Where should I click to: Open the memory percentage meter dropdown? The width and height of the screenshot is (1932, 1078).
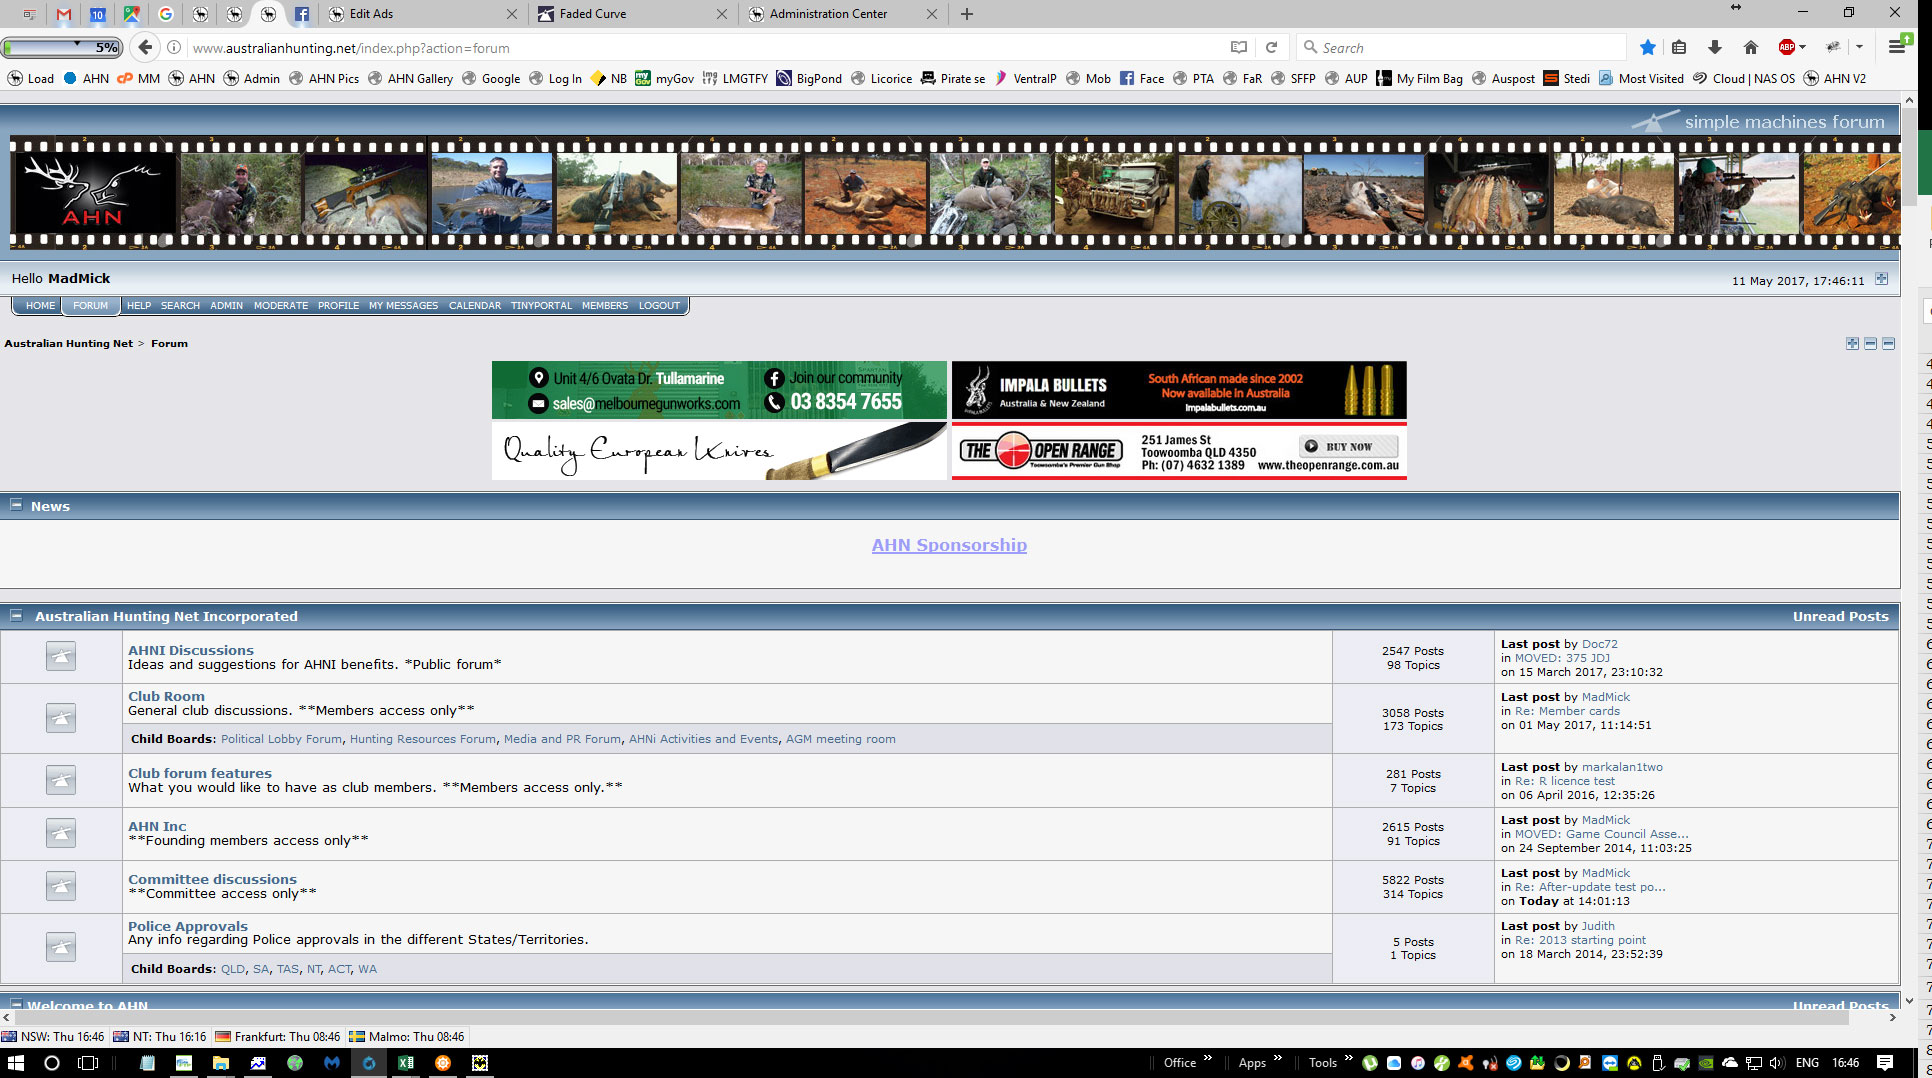(x=77, y=46)
